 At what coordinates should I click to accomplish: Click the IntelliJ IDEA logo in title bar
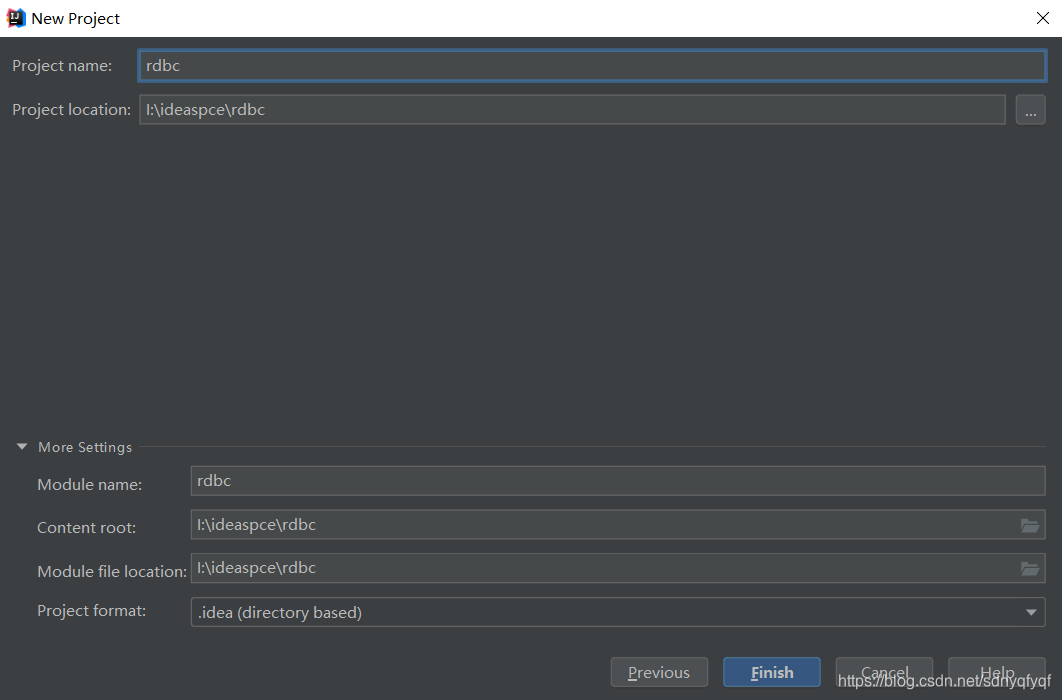15,17
